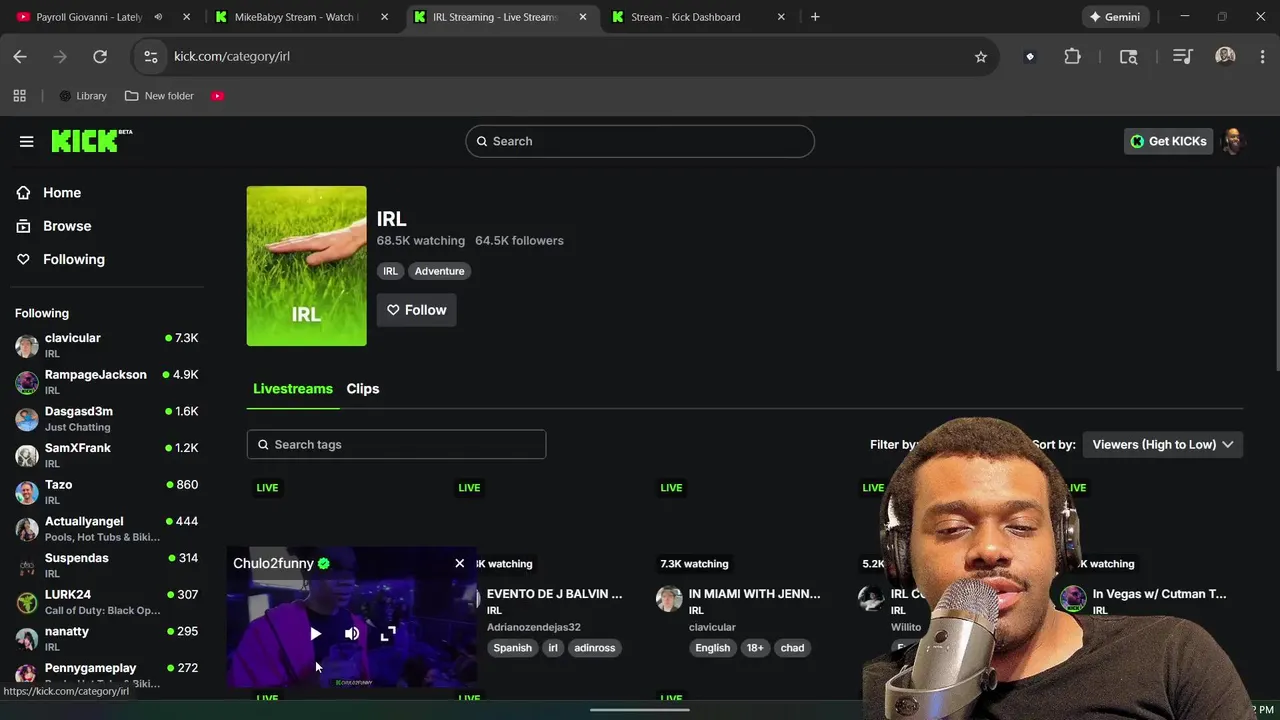Click the Adventure tag chip

click(439, 271)
